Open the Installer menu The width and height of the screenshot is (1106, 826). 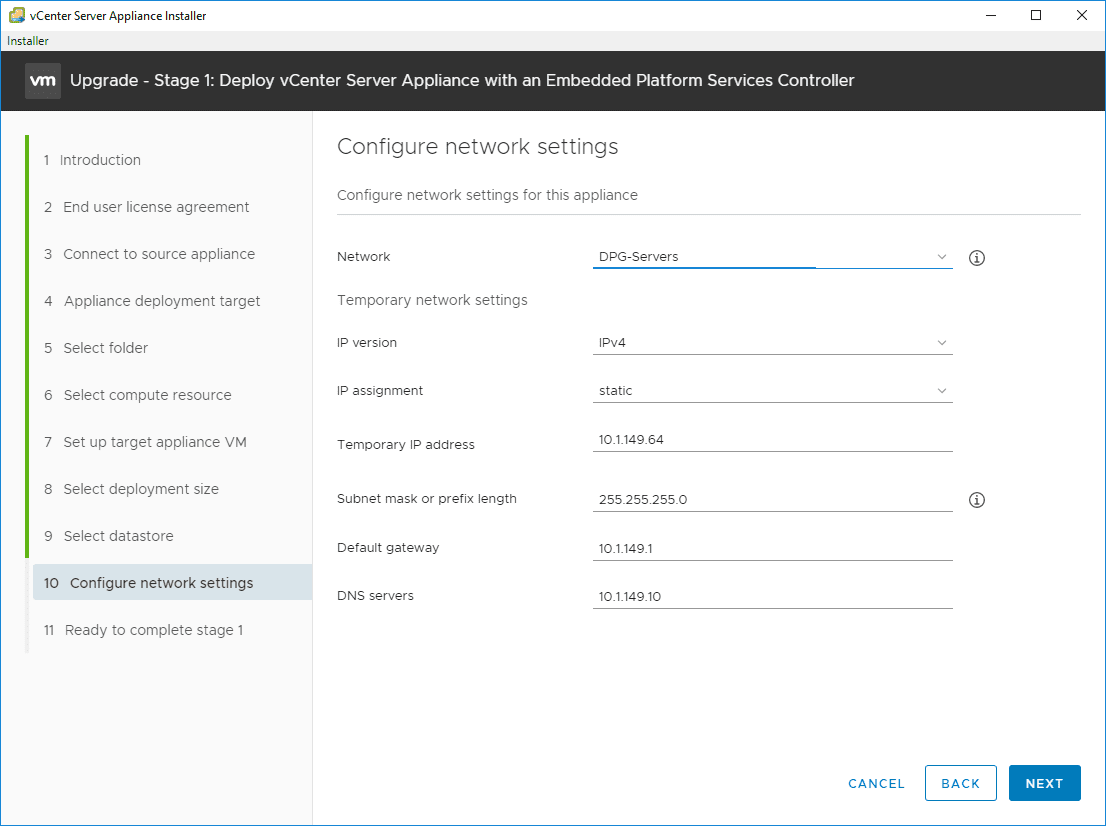click(28, 41)
